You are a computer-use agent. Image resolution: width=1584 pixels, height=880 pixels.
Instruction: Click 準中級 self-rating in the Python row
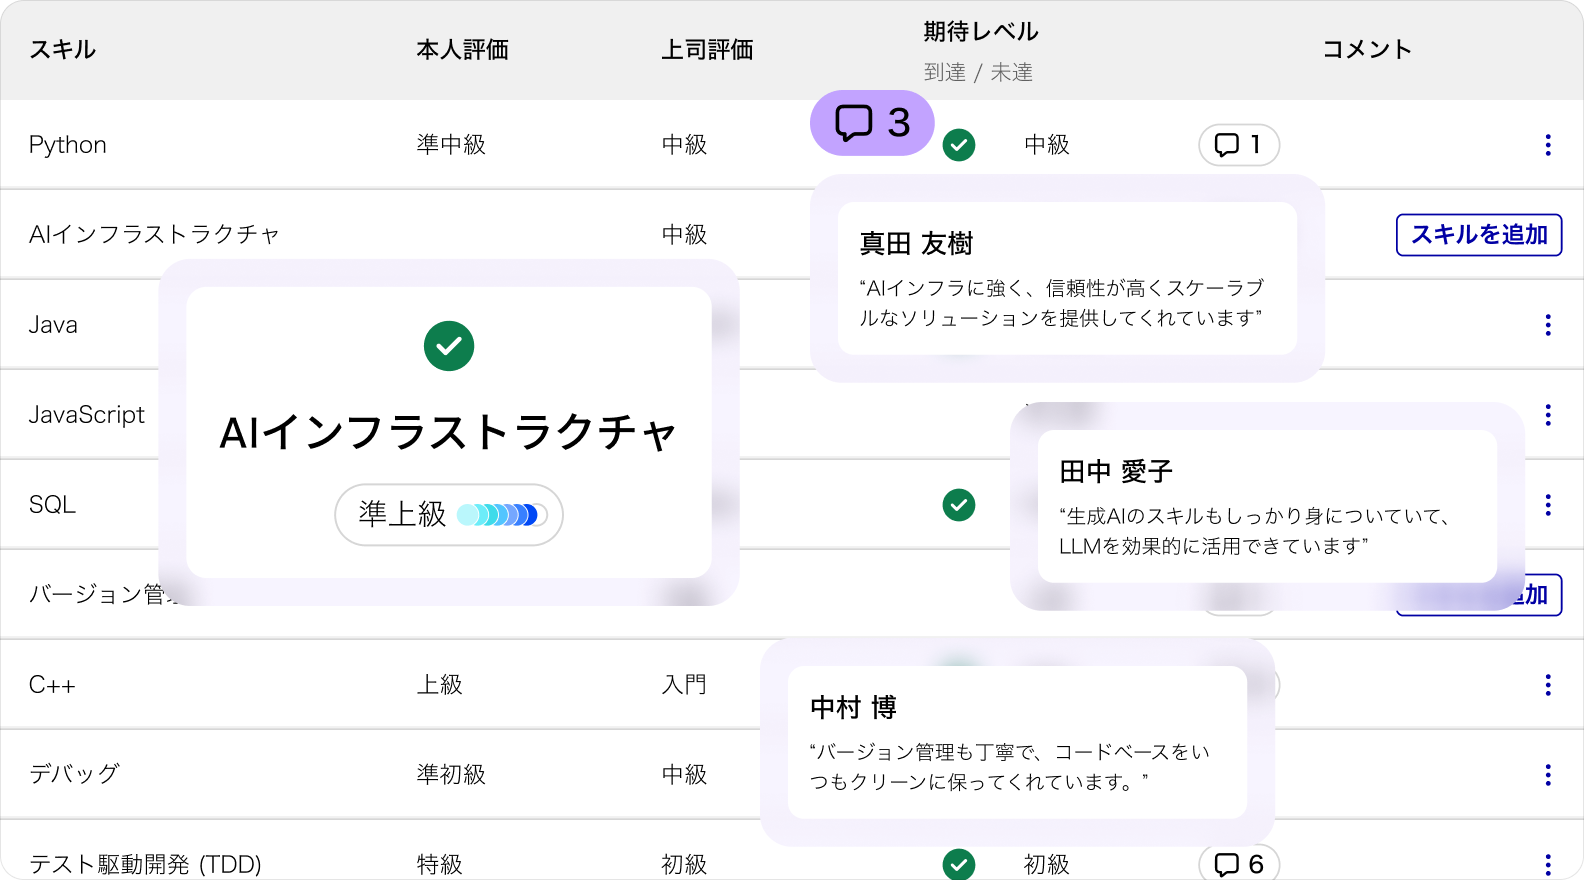pyautogui.click(x=451, y=145)
